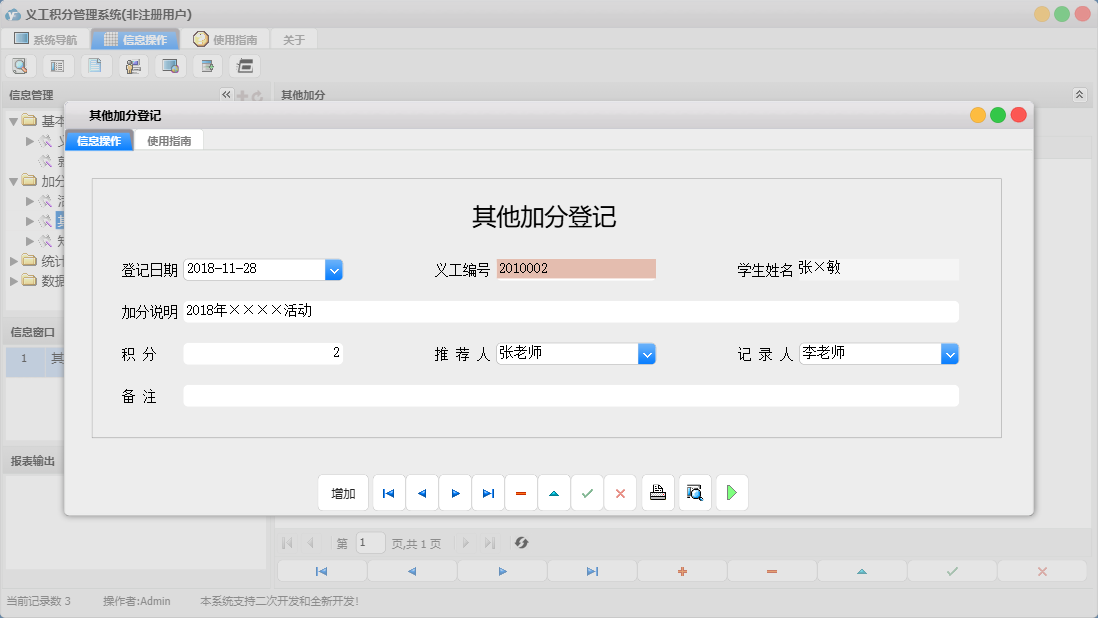
Task: Refresh the page list with the refresh icon
Action: tap(519, 543)
